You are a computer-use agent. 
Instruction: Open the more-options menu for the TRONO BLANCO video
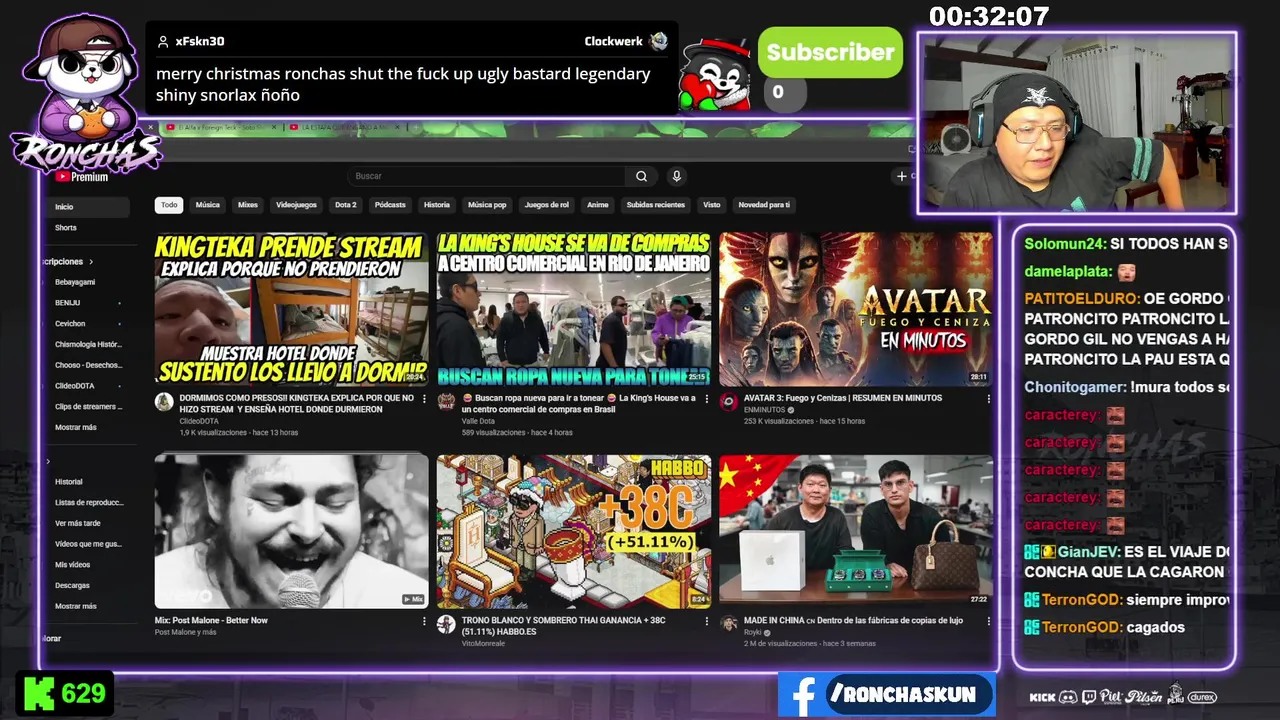coord(706,621)
